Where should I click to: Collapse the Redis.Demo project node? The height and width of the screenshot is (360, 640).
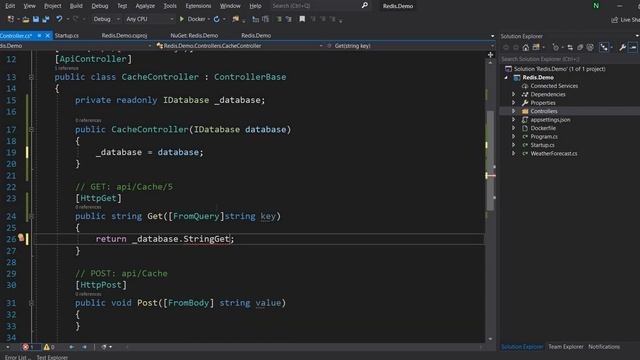[x=507, y=77]
